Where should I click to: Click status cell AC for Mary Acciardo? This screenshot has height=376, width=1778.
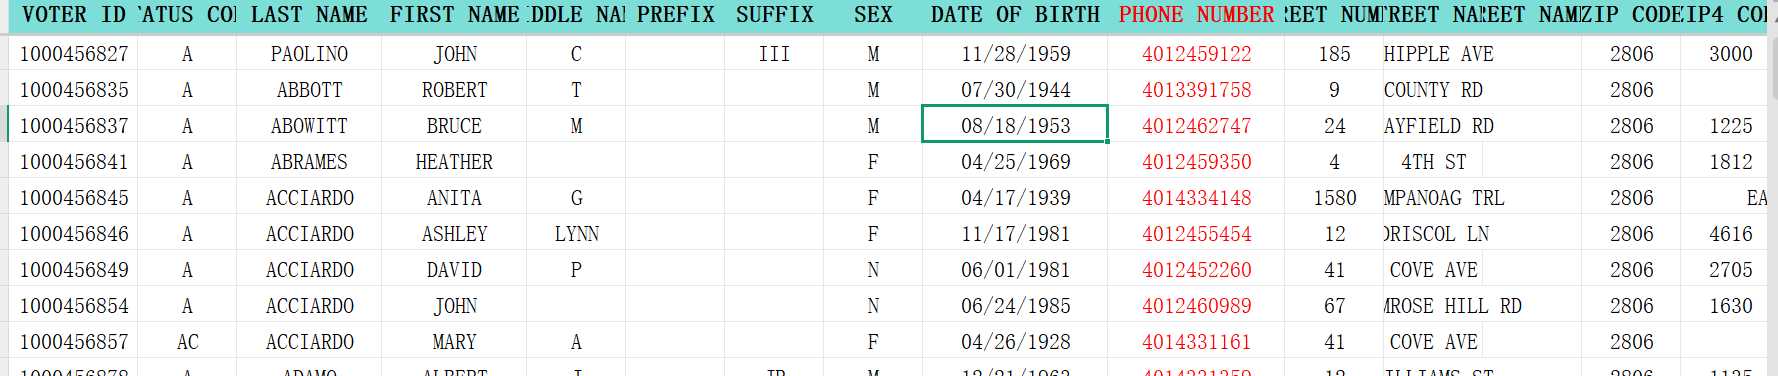[x=187, y=342]
